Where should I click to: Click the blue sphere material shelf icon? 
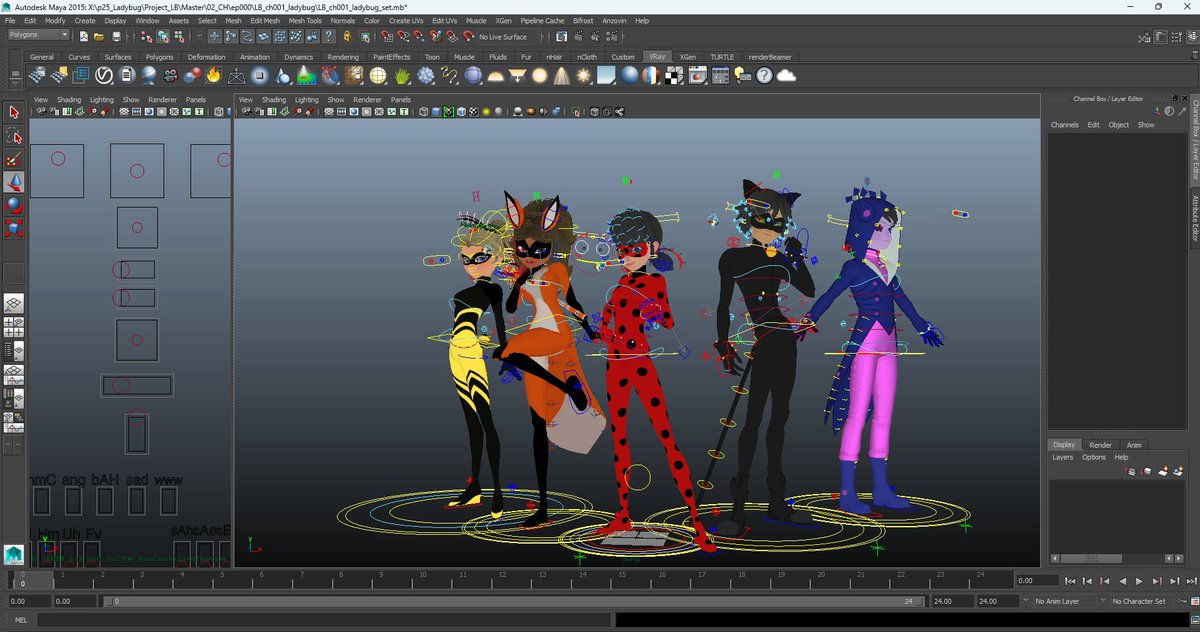tap(628, 75)
